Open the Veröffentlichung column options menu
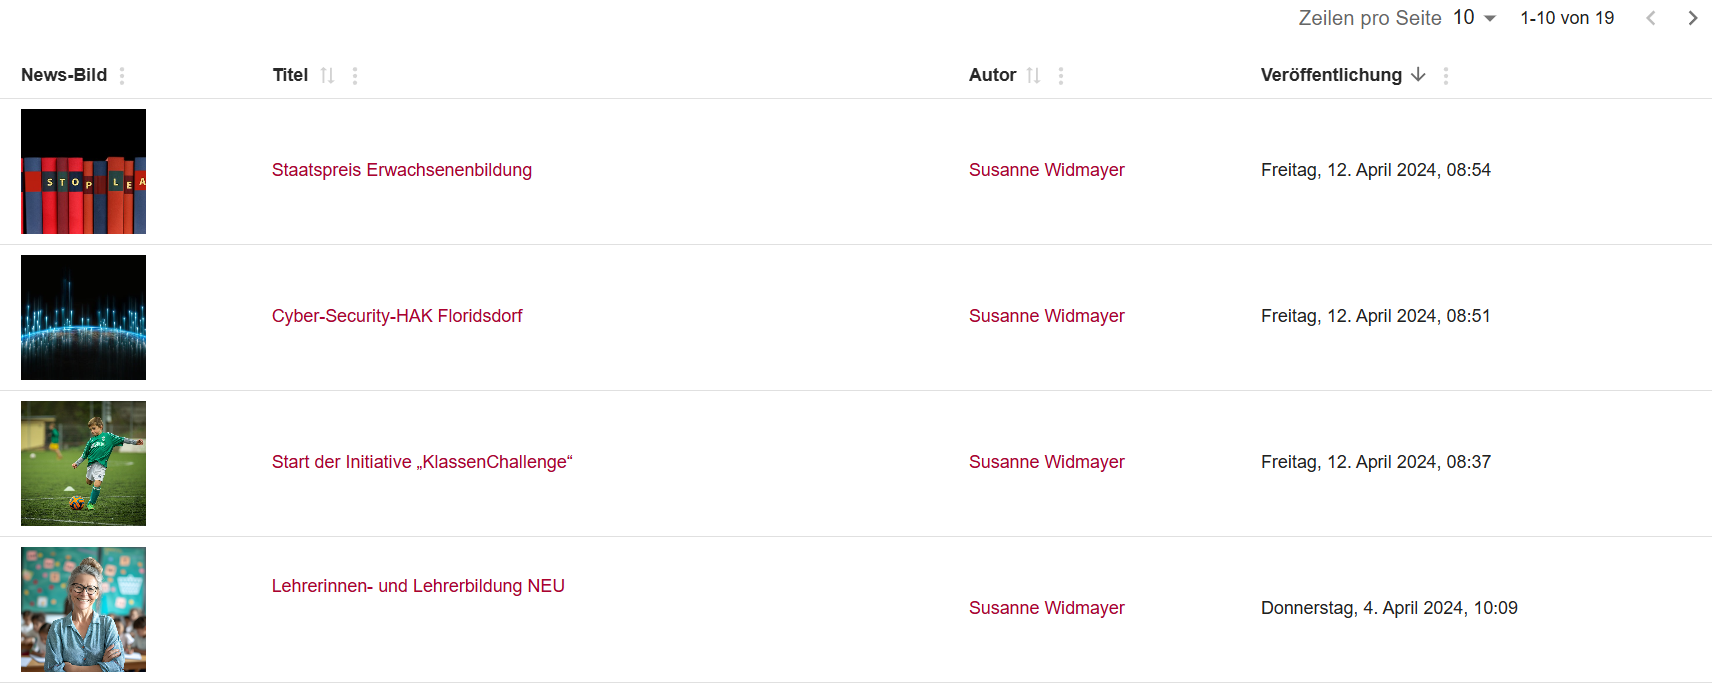 pos(1446,76)
